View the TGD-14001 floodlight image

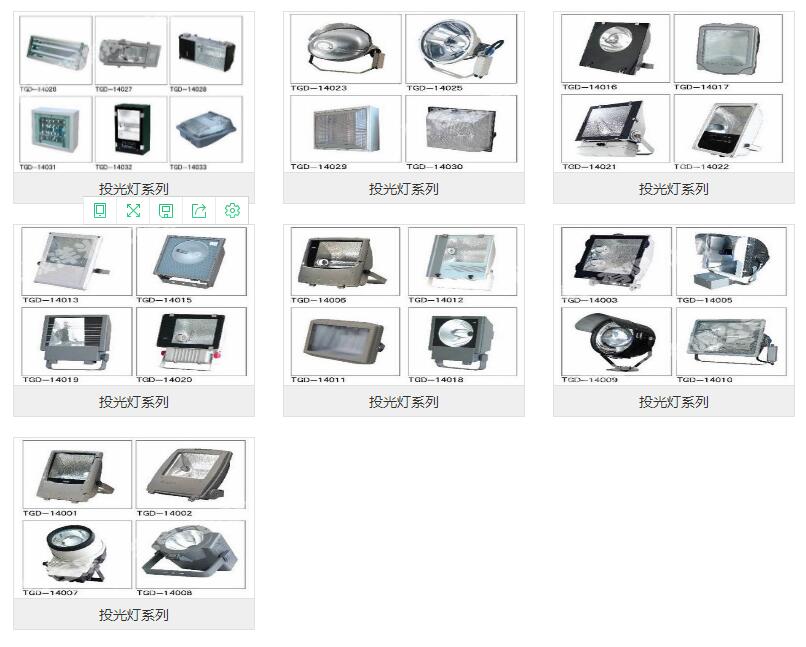tap(77, 474)
